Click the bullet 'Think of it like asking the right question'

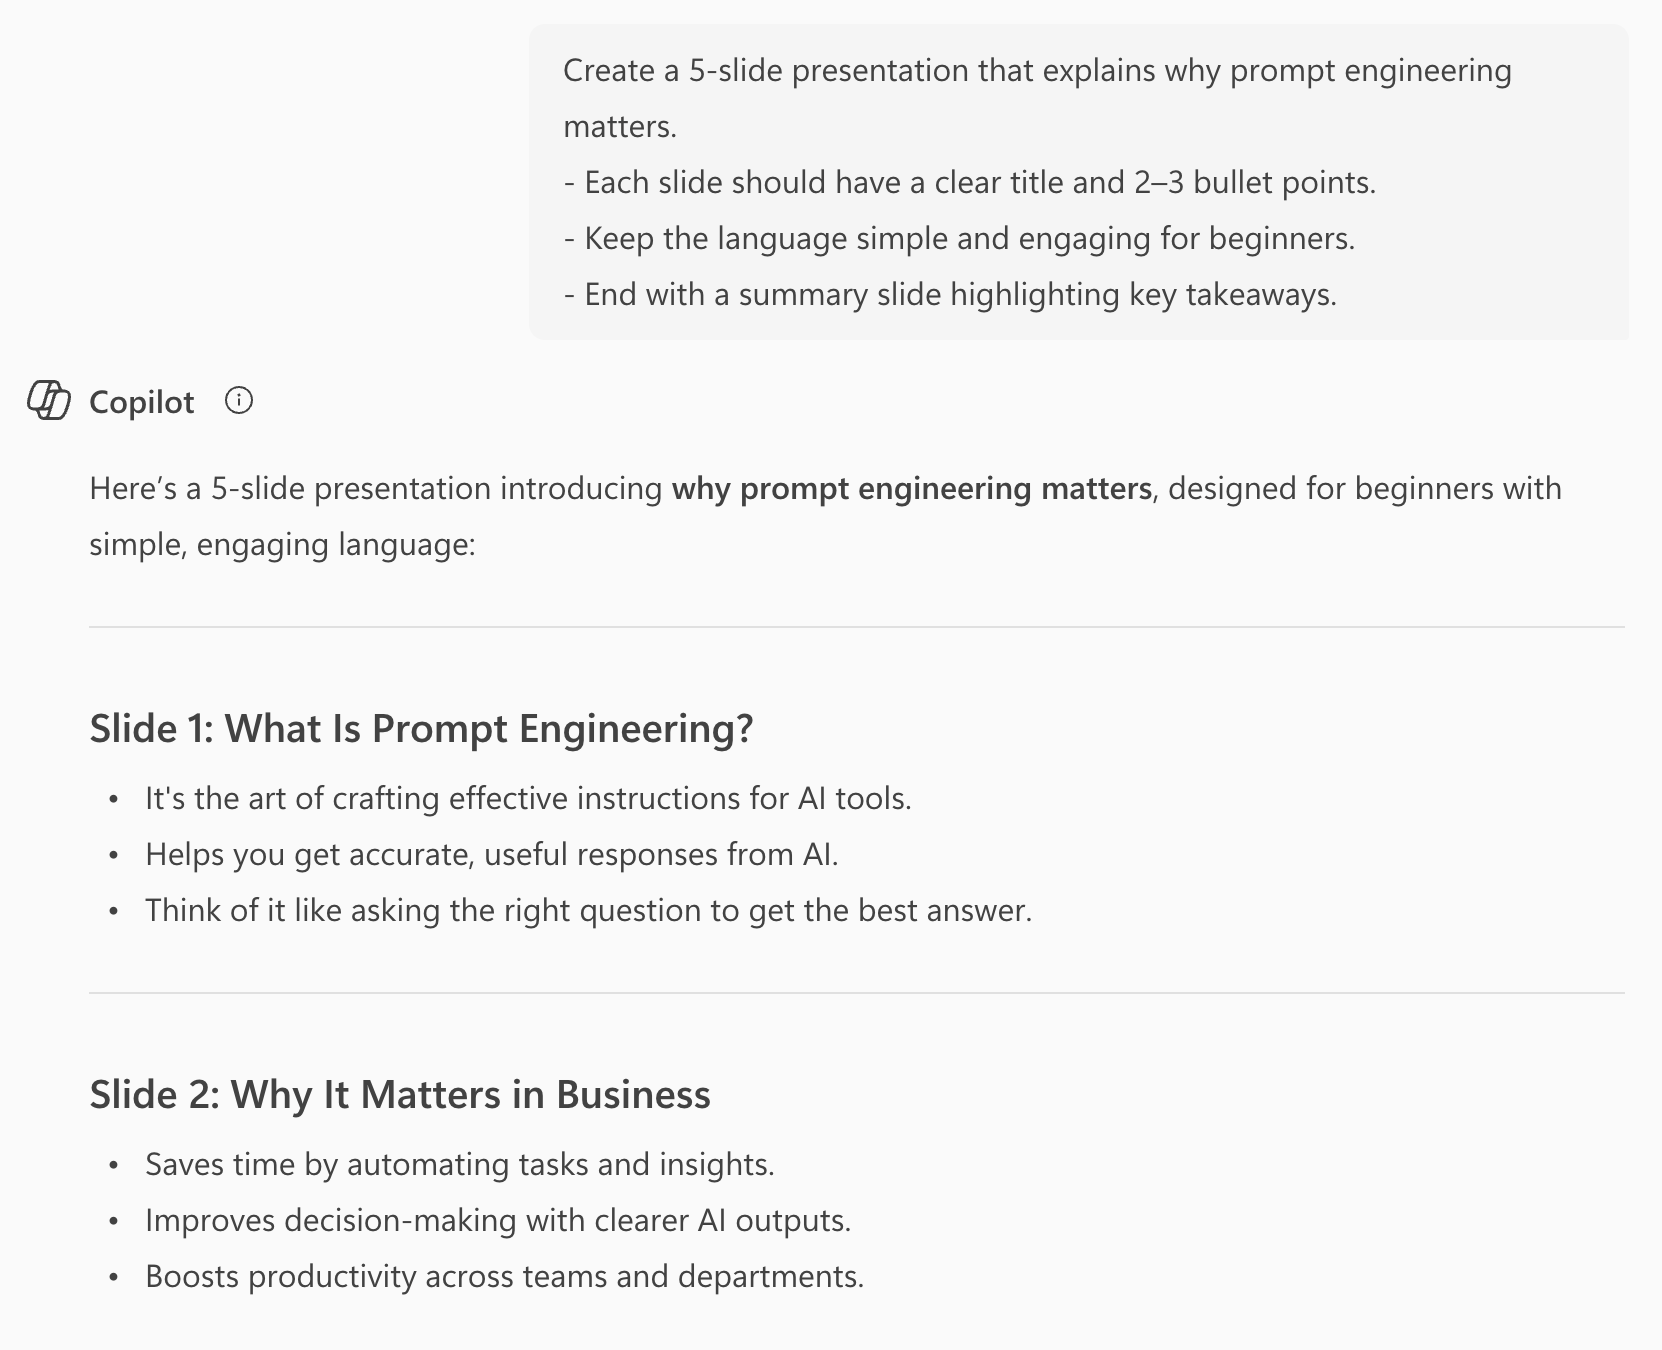click(588, 911)
